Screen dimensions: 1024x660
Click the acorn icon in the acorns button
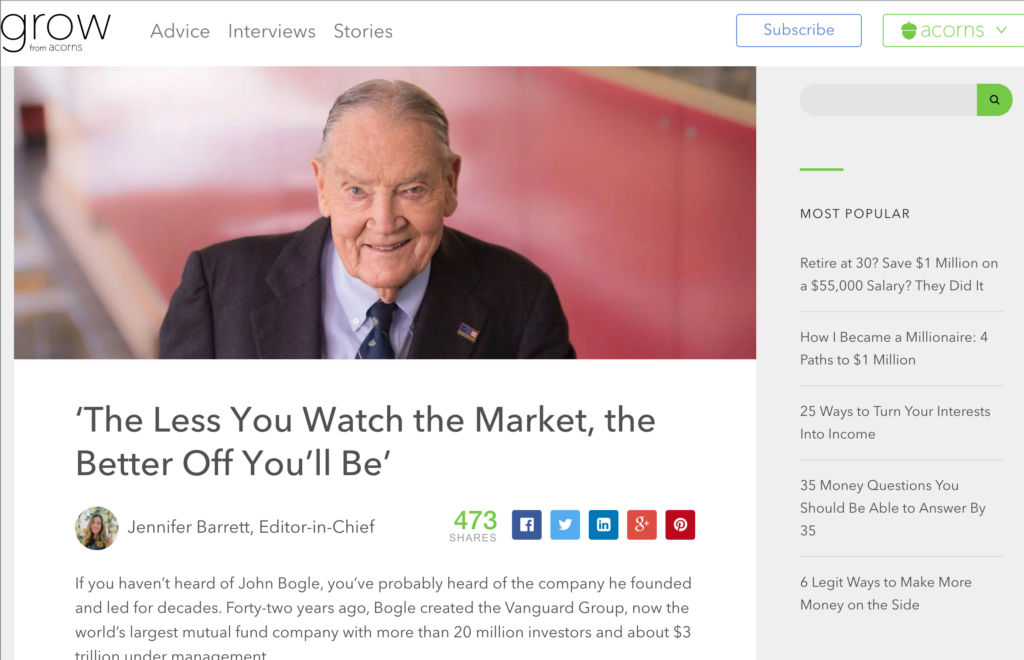(908, 31)
